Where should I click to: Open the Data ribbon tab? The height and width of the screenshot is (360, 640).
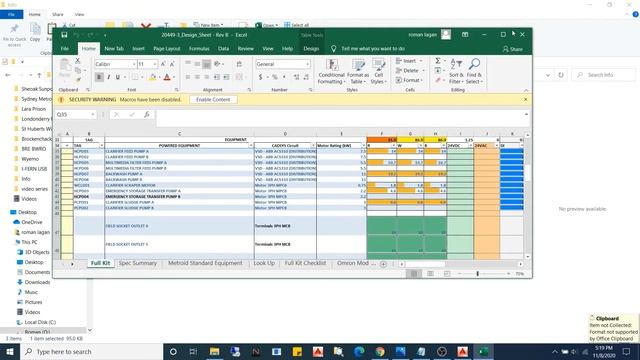[223, 49]
